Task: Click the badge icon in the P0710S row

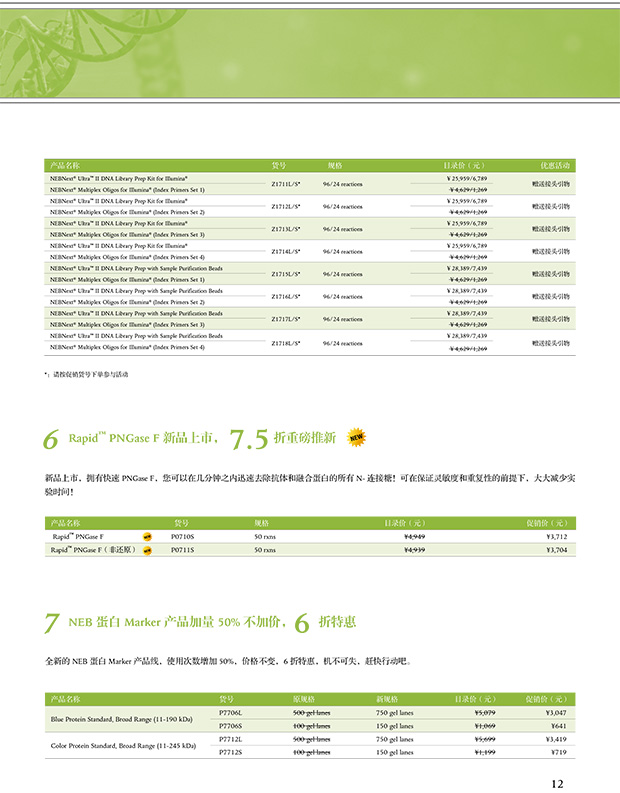Action: pyautogui.click(x=147, y=537)
